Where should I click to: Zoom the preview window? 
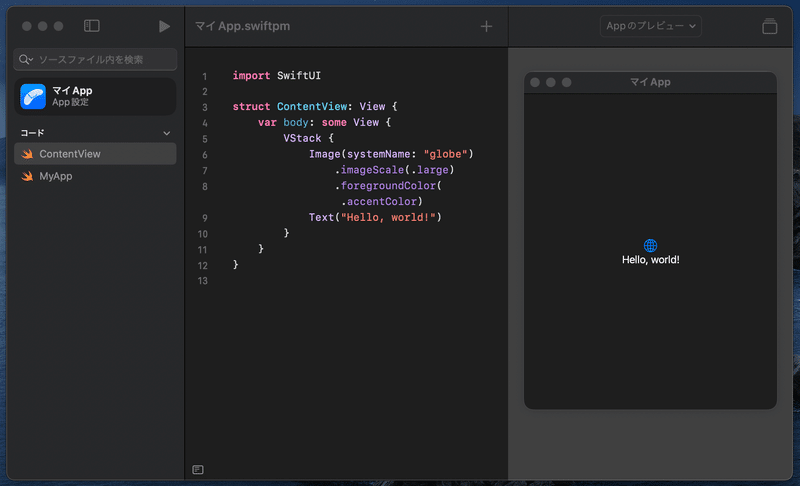(x=566, y=82)
